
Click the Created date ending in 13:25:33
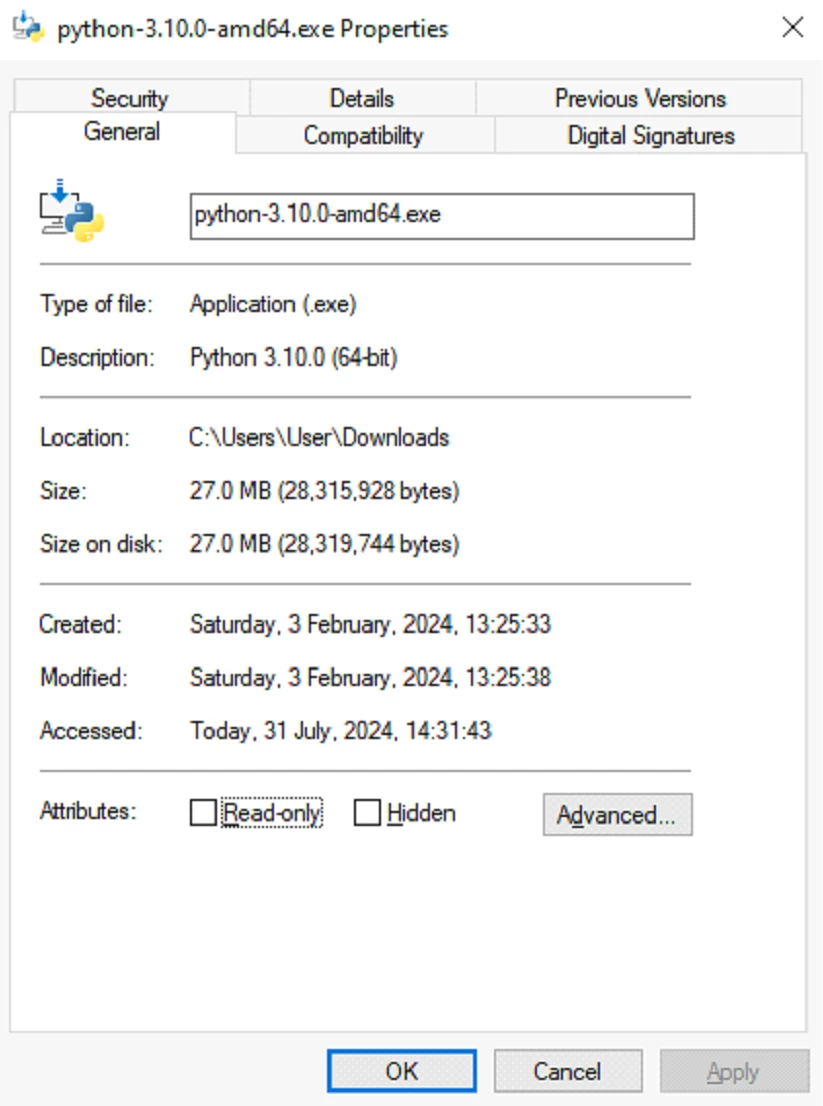370,625
